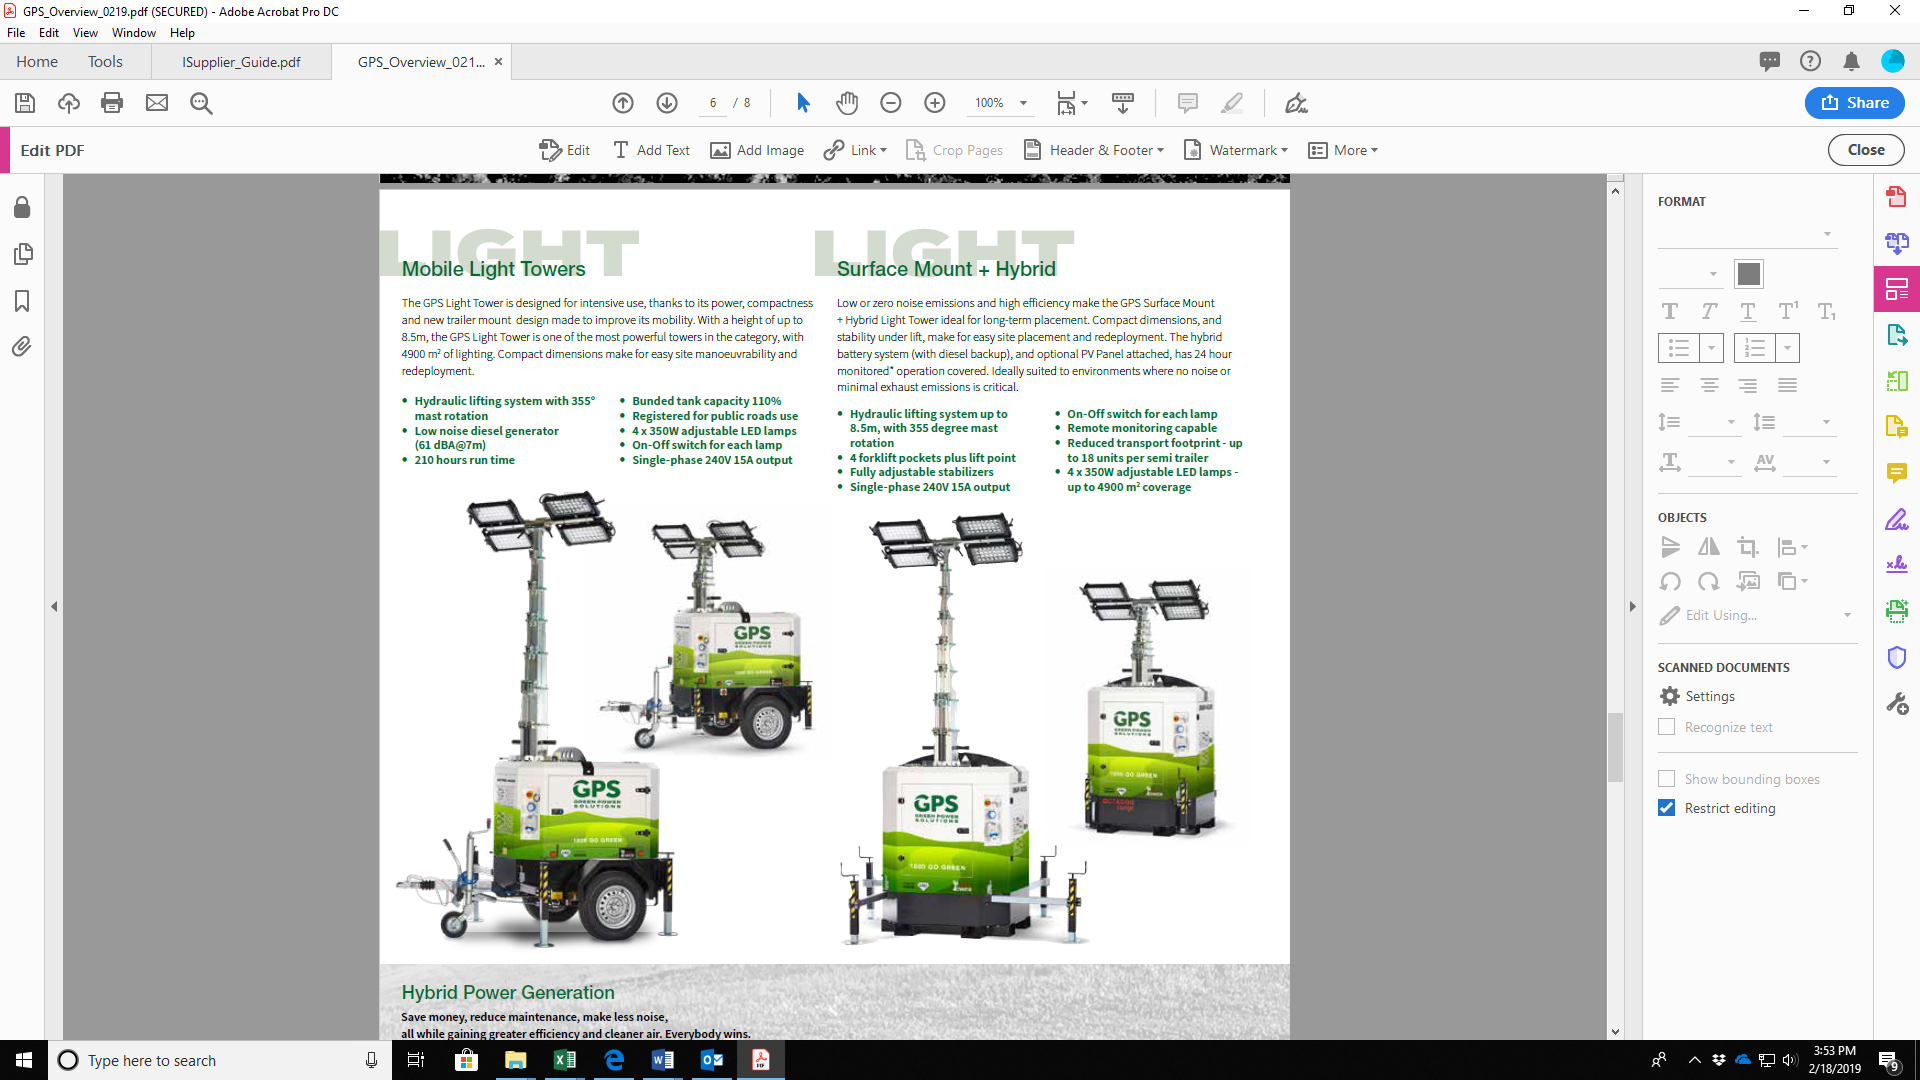Click the upload to cloud icon
The image size is (1920, 1080).
pos(69,103)
